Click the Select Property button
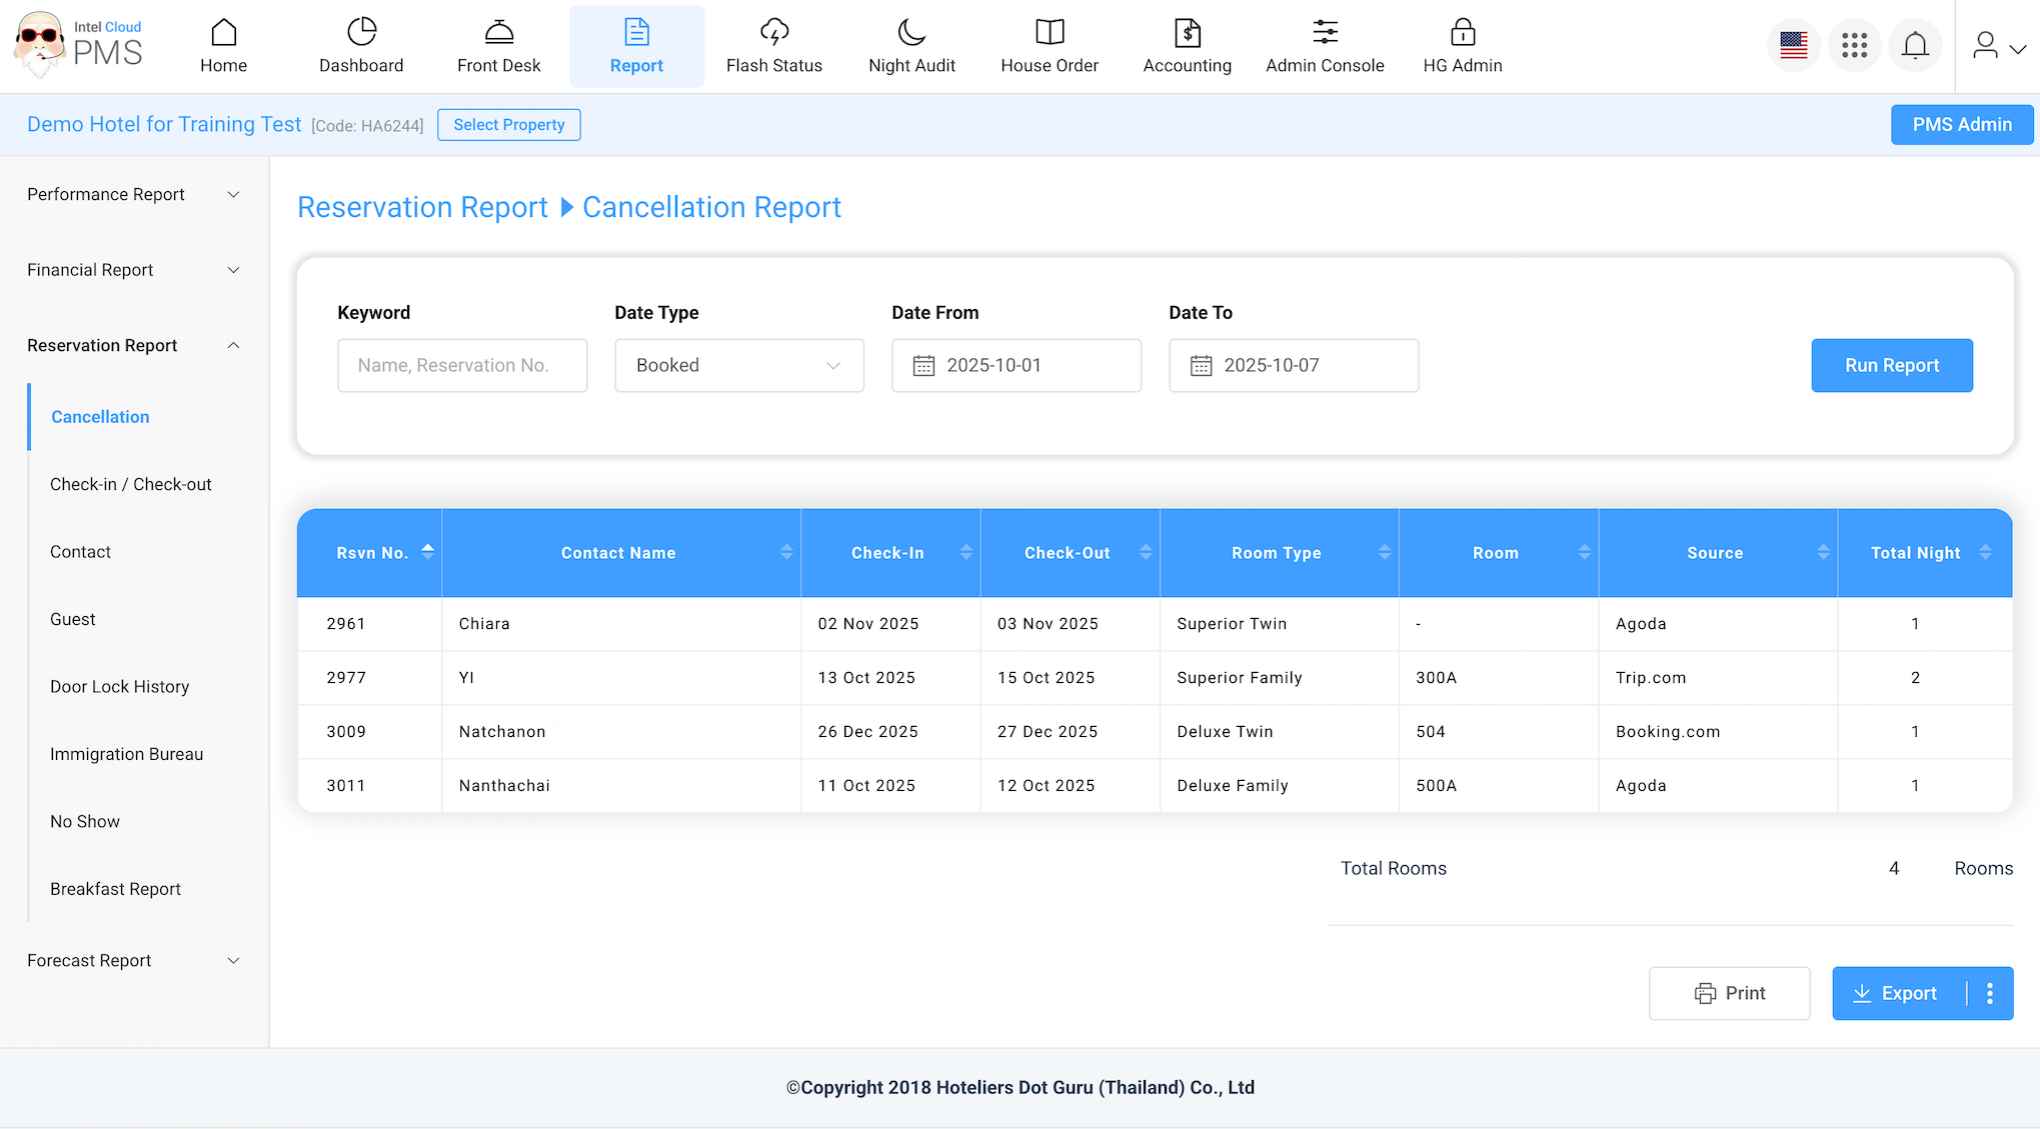 click(508, 125)
